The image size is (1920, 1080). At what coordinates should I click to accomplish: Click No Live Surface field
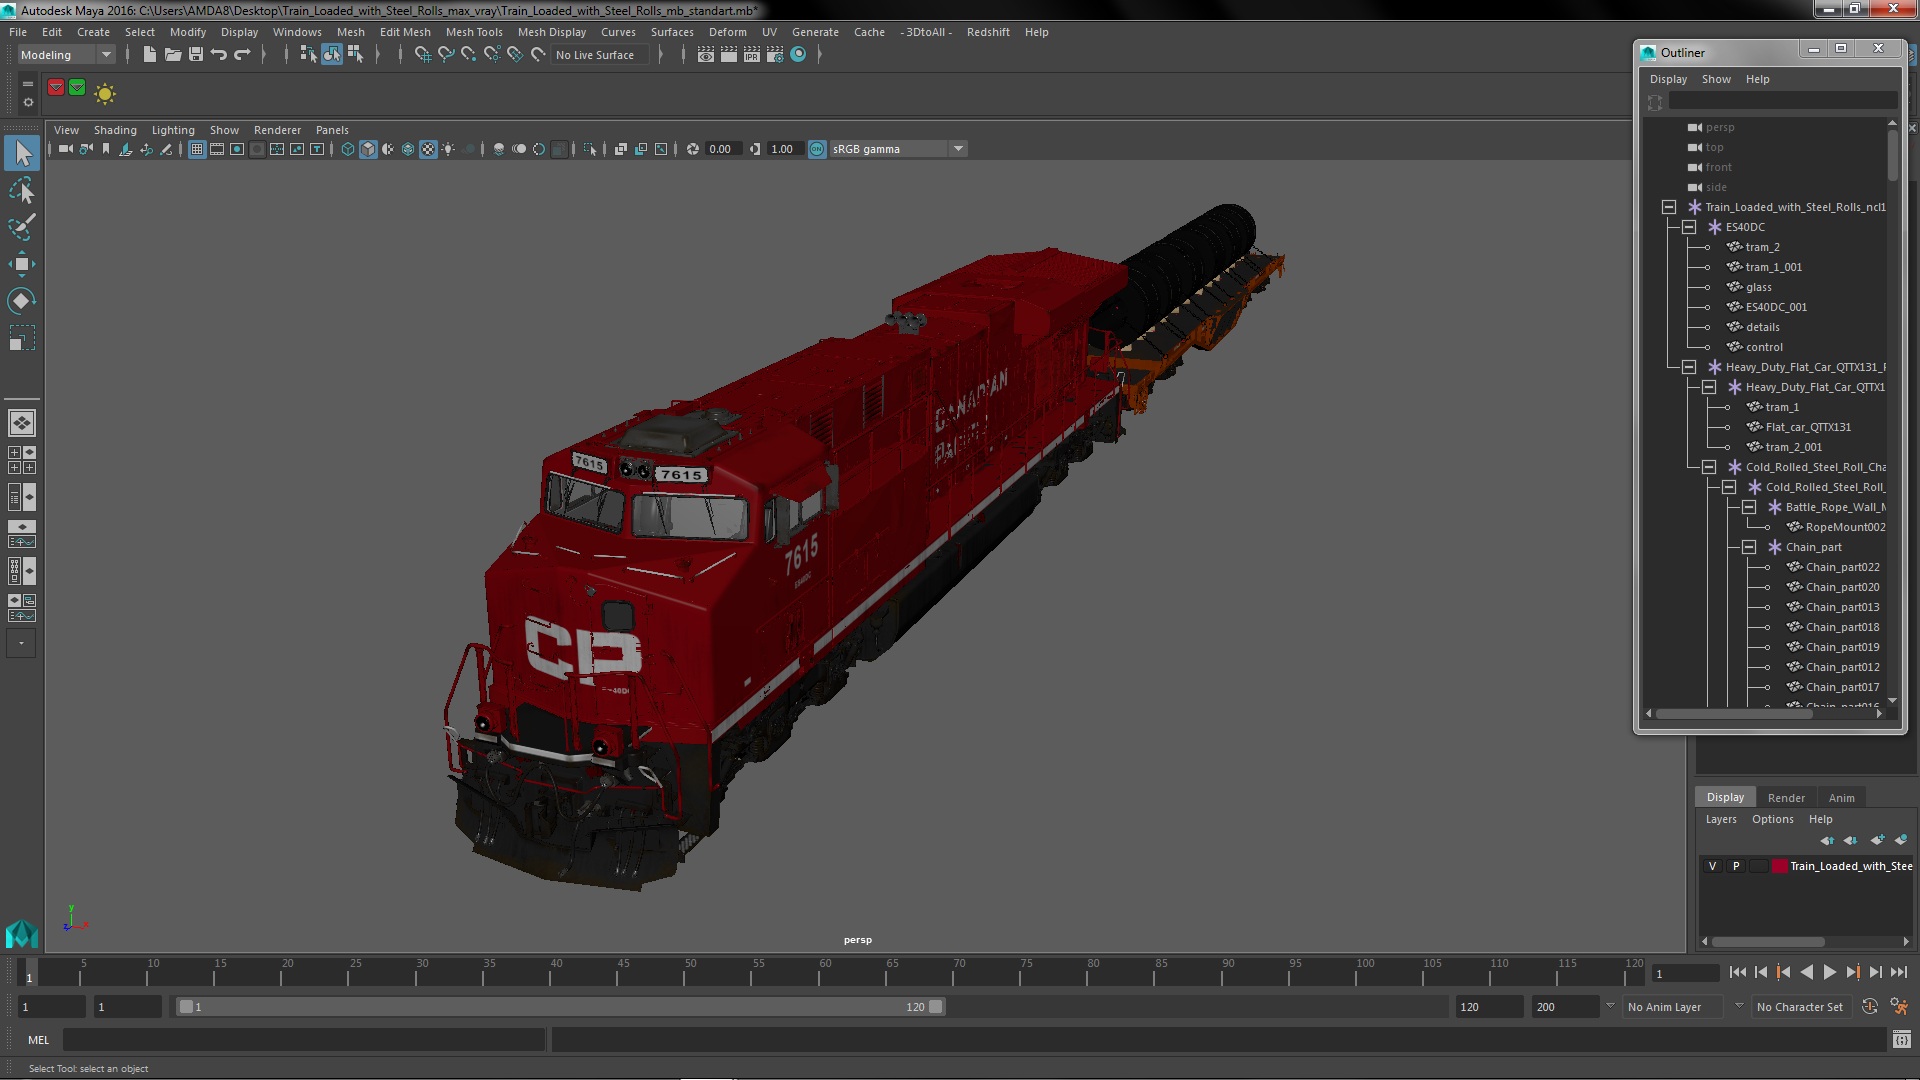[x=600, y=55]
